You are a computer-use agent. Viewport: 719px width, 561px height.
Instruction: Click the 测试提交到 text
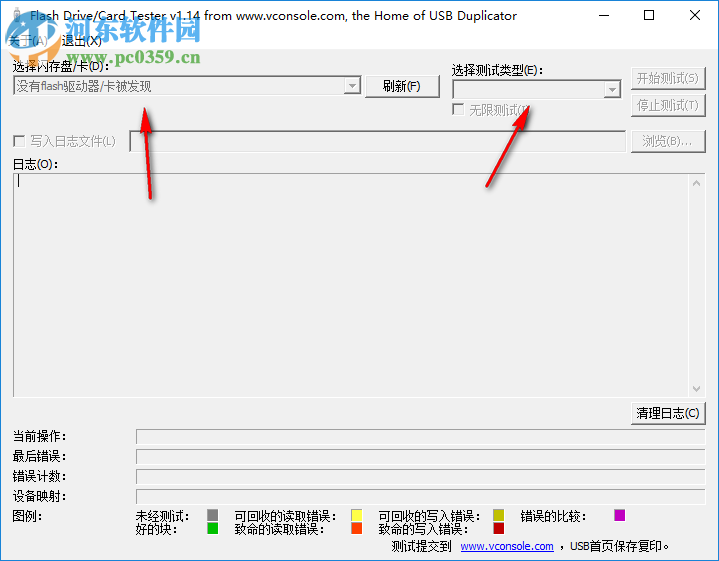pos(421,546)
